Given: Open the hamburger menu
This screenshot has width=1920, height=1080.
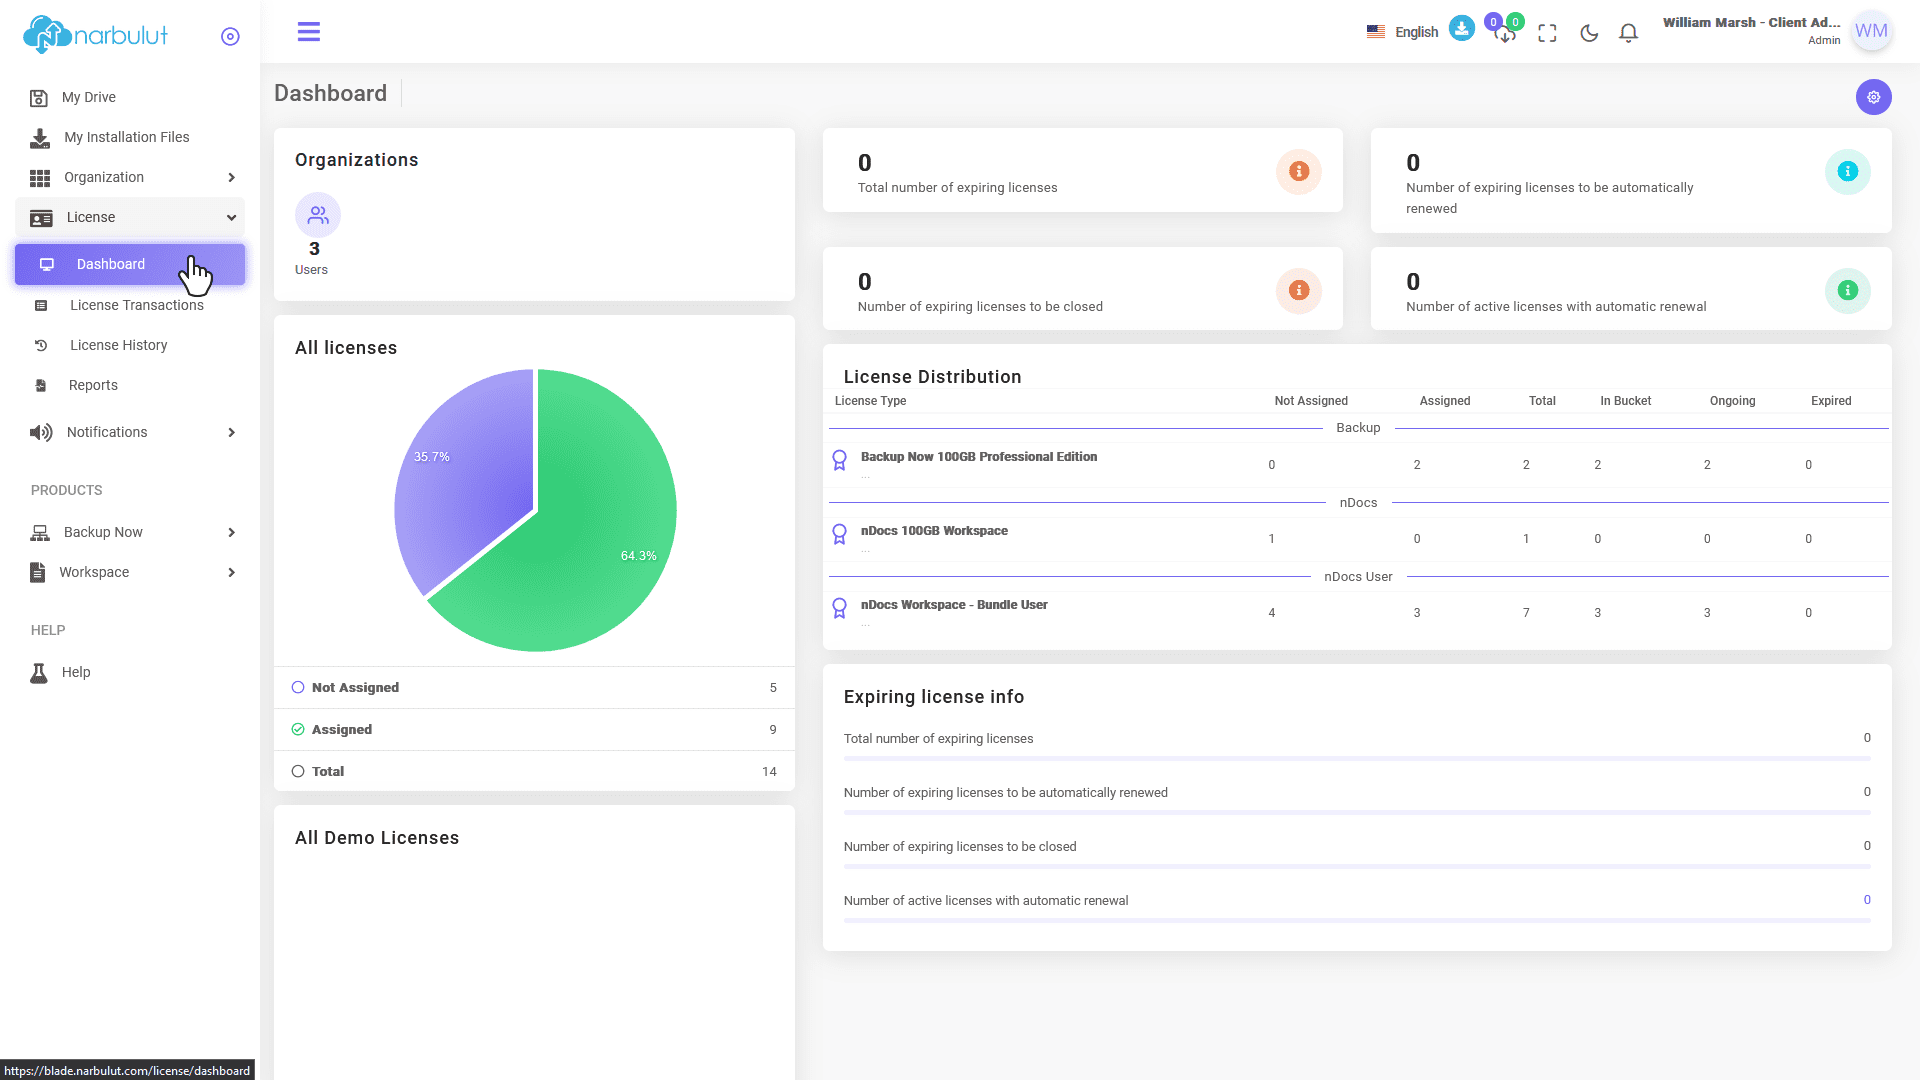Looking at the screenshot, I should (309, 32).
